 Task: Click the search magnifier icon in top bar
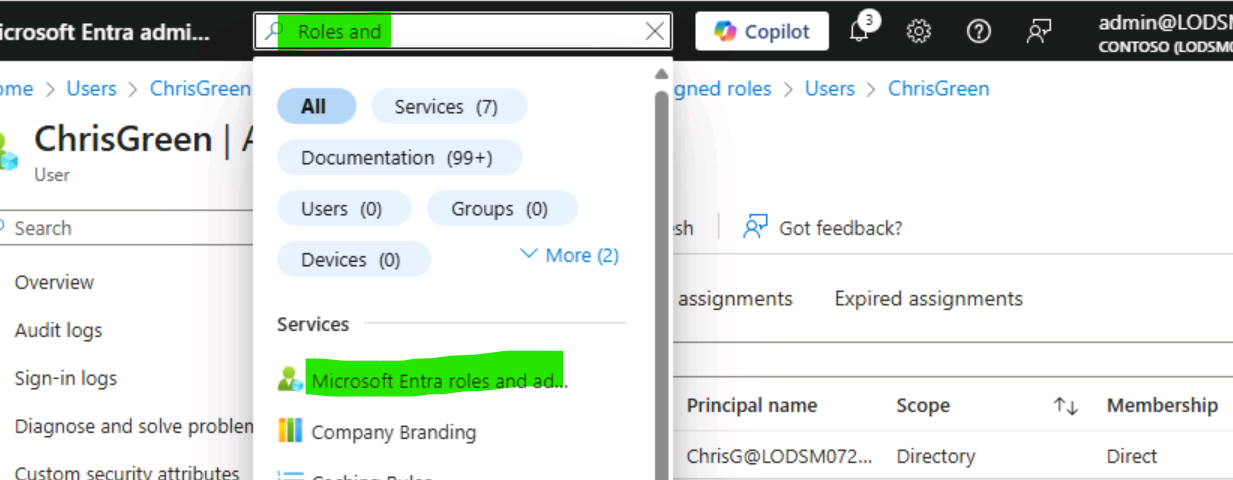(275, 32)
